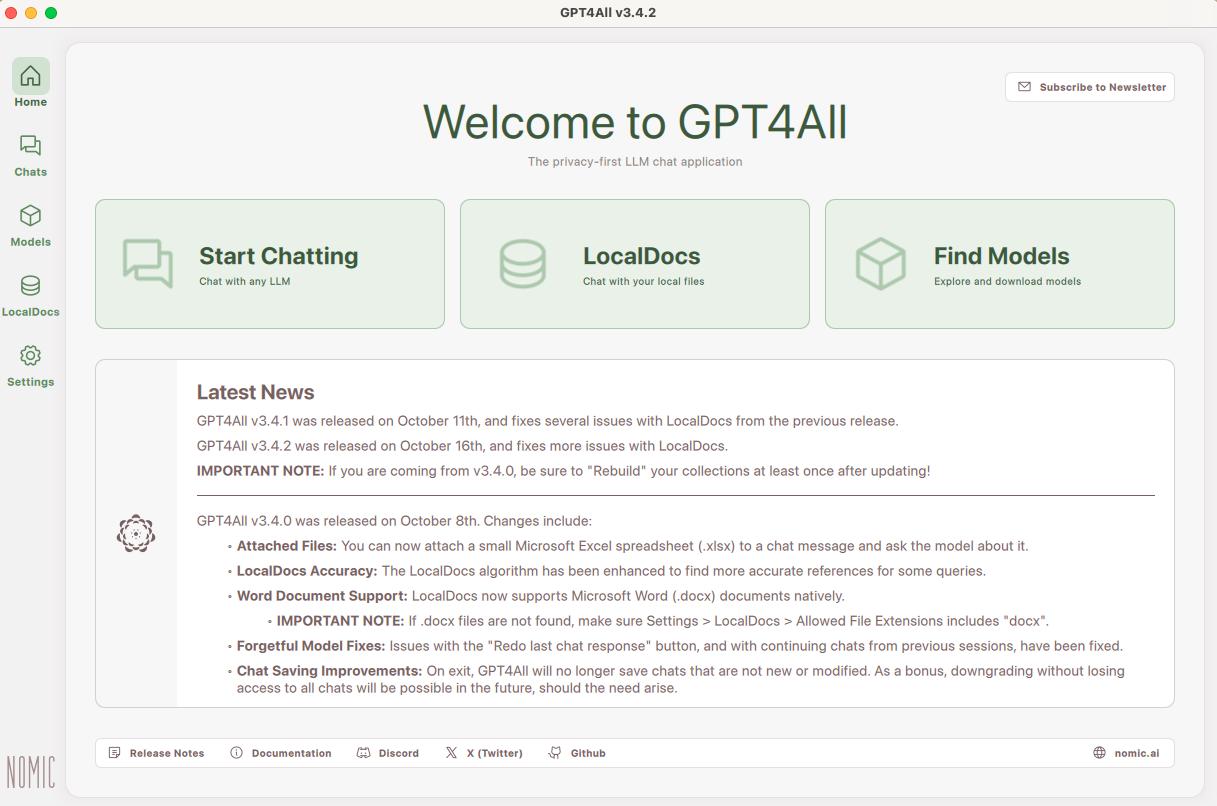The image size is (1217, 806).
Task: Click the Chats label in sidebar
Action: click(30, 172)
